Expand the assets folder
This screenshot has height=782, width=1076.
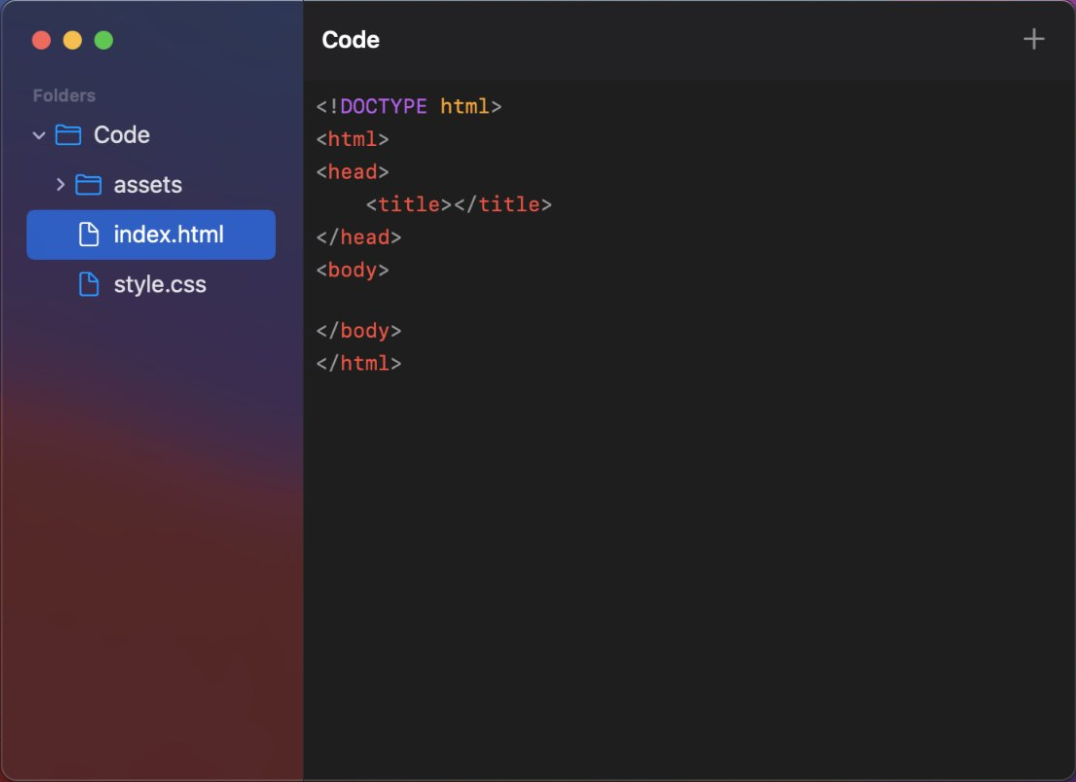pos(59,184)
